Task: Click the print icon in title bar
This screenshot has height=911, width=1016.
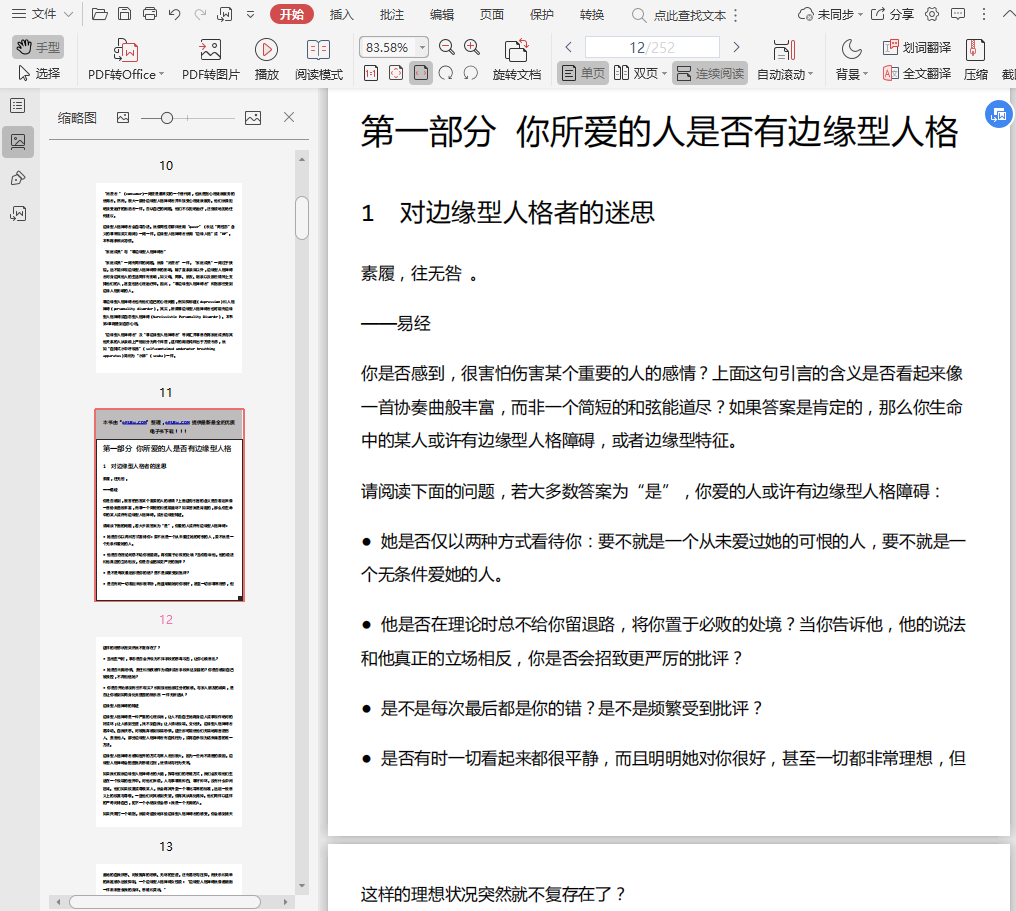Action: click(150, 14)
